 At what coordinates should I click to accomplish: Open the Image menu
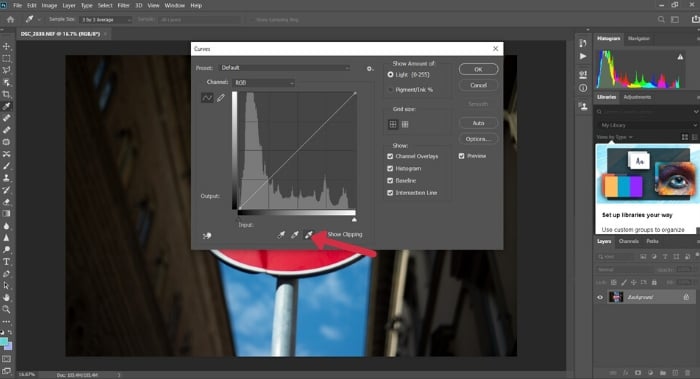[x=49, y=5]
